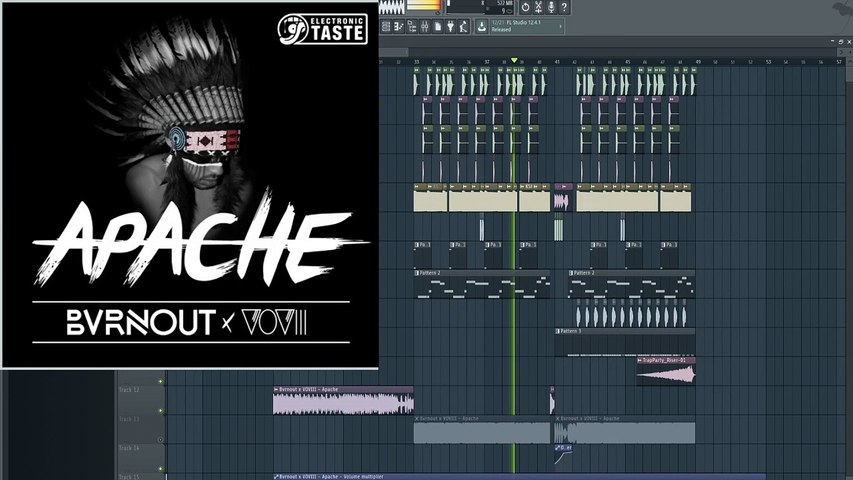Expand the news panel arrow

point(560,26)
